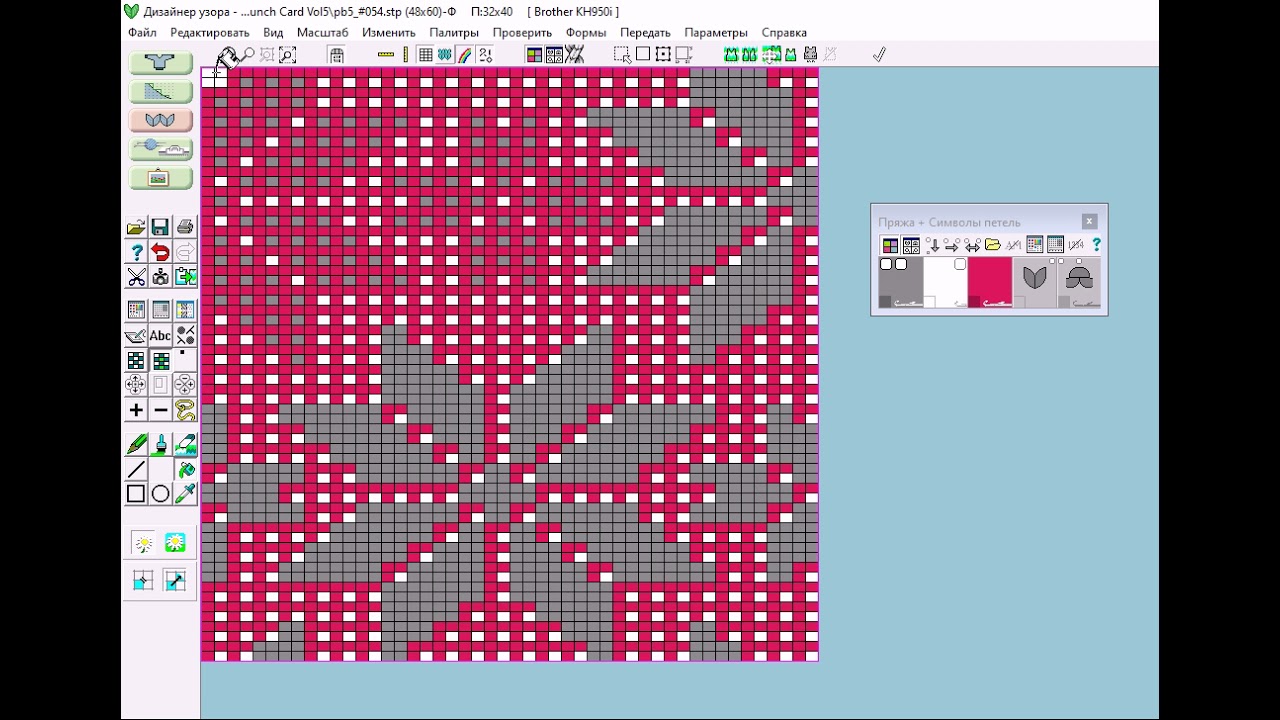Choose the eraser tool
This screenshot has height=720, width=1280.
coord(185,444)
